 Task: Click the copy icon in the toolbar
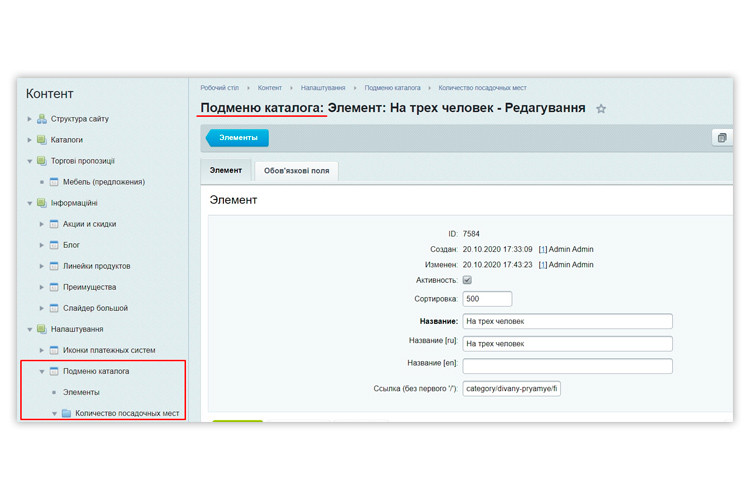(722, 138)
